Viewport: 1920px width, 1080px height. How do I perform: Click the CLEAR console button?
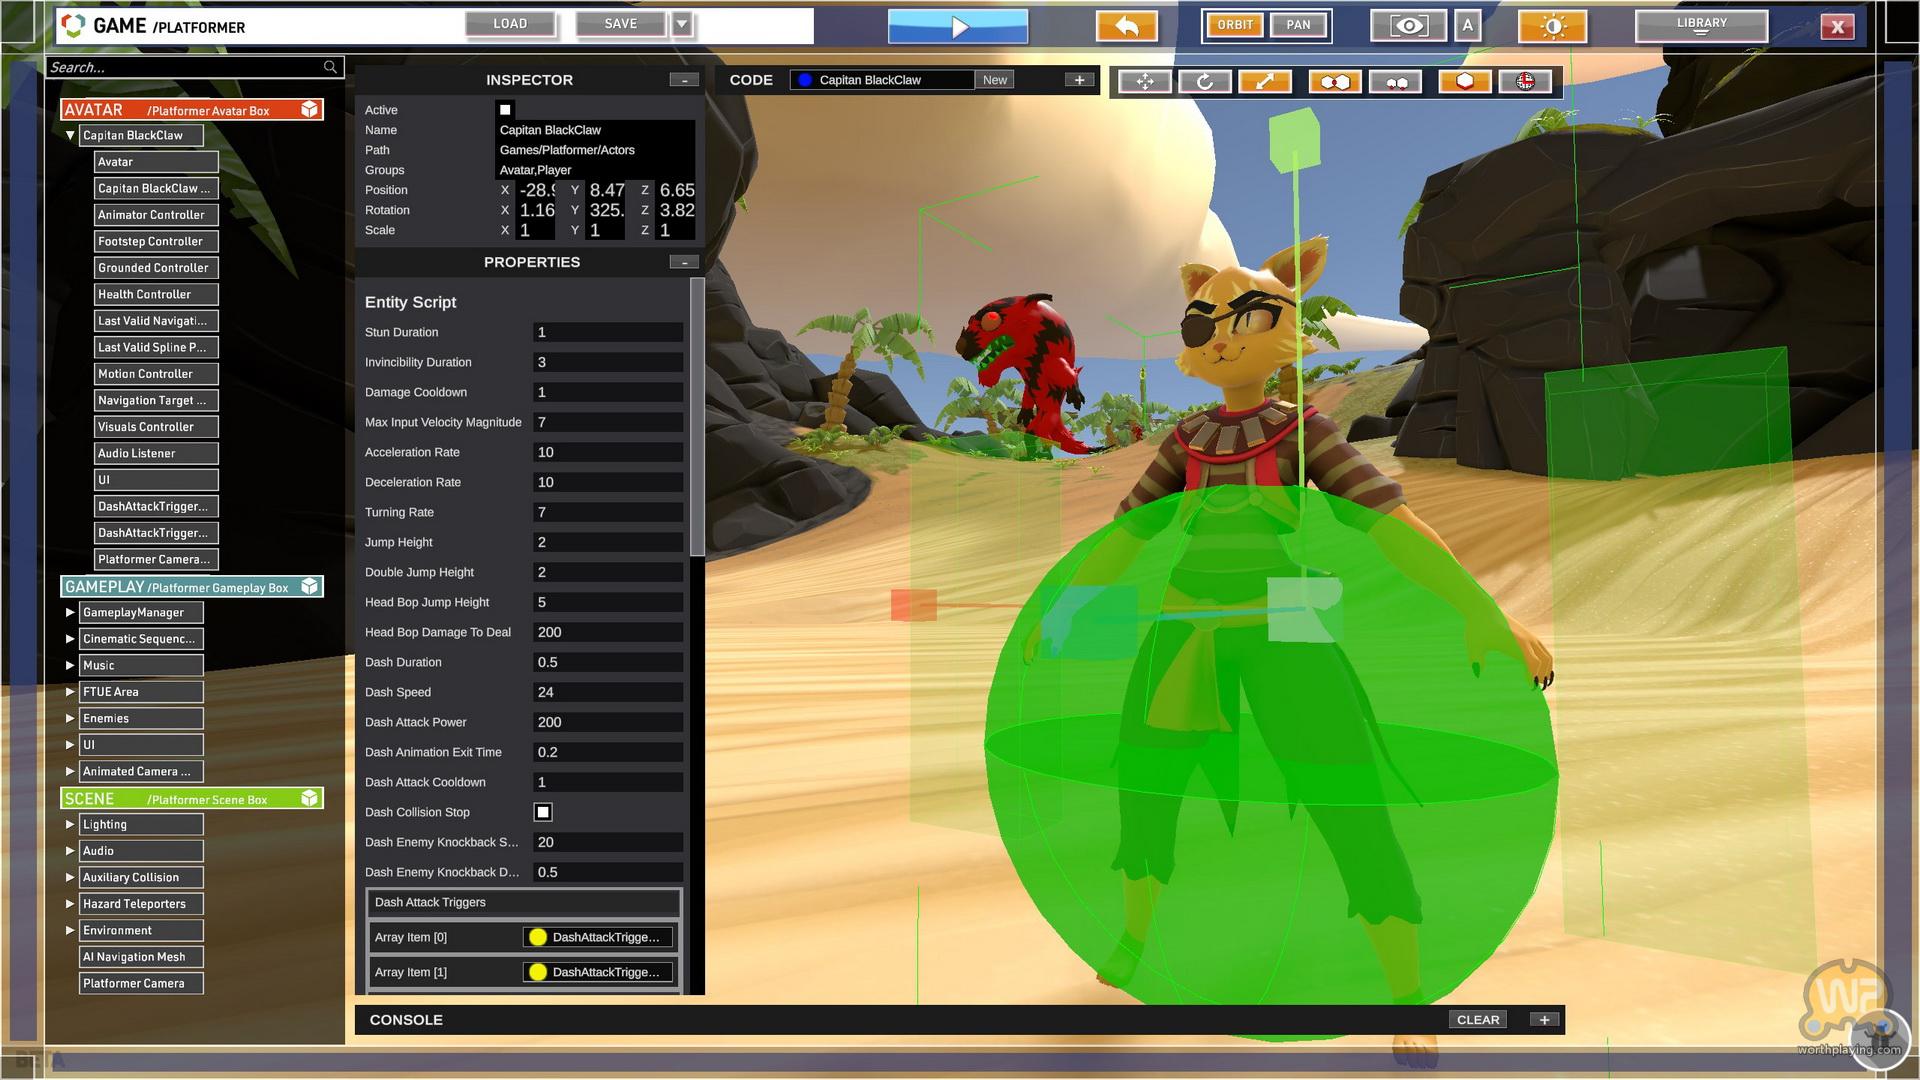pos(1477,1020)
